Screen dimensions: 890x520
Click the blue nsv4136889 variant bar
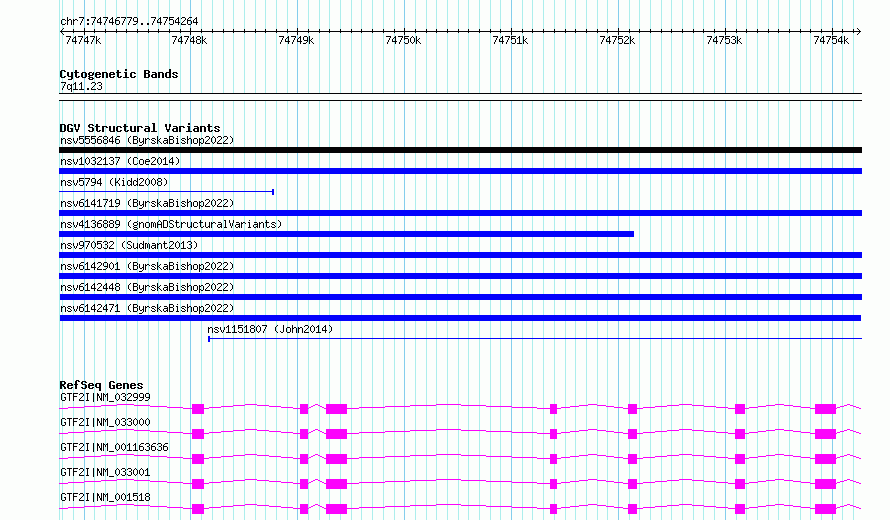[346, 234]
